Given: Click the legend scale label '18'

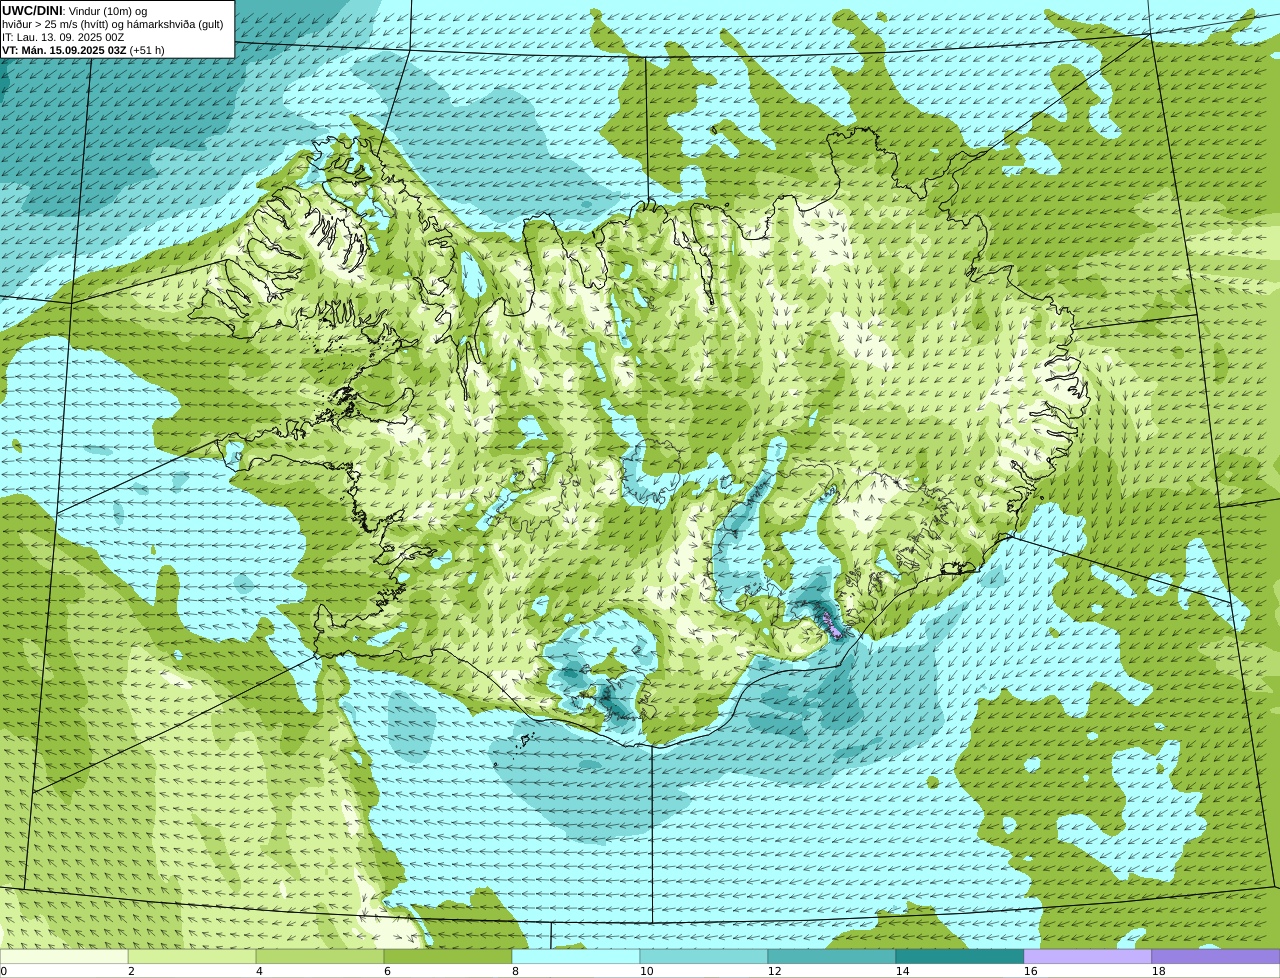Looking at the screenshot, I should (1158, 971).
